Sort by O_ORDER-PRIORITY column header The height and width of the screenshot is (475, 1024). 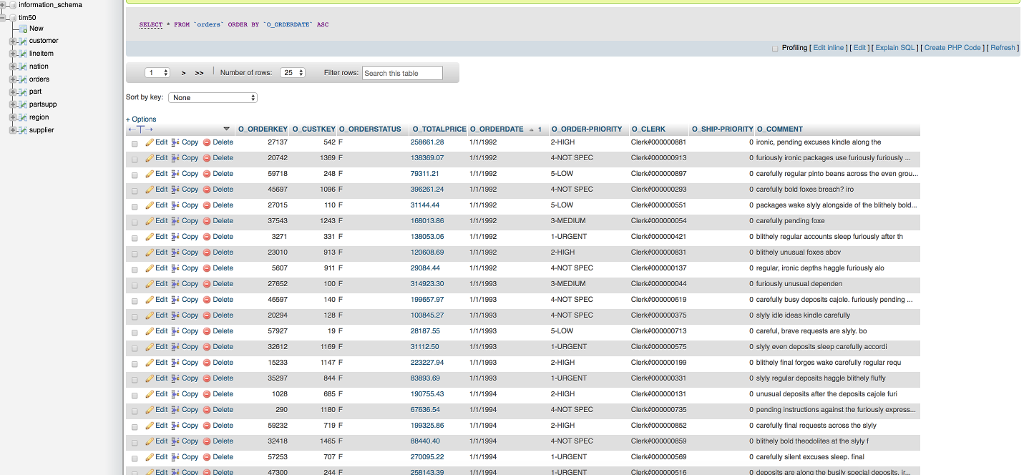[x=586, y=129]
